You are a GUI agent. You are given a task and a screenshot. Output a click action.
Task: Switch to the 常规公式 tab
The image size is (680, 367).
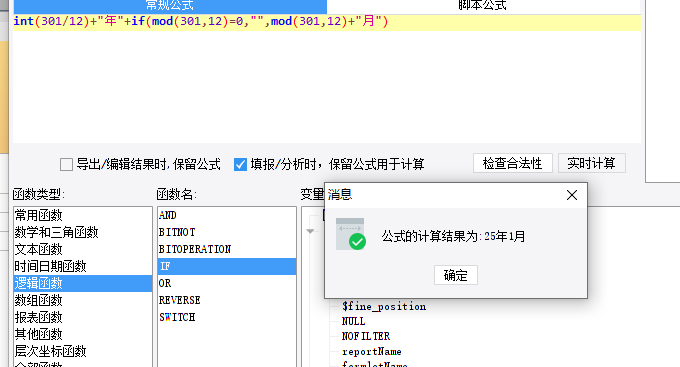170,6
